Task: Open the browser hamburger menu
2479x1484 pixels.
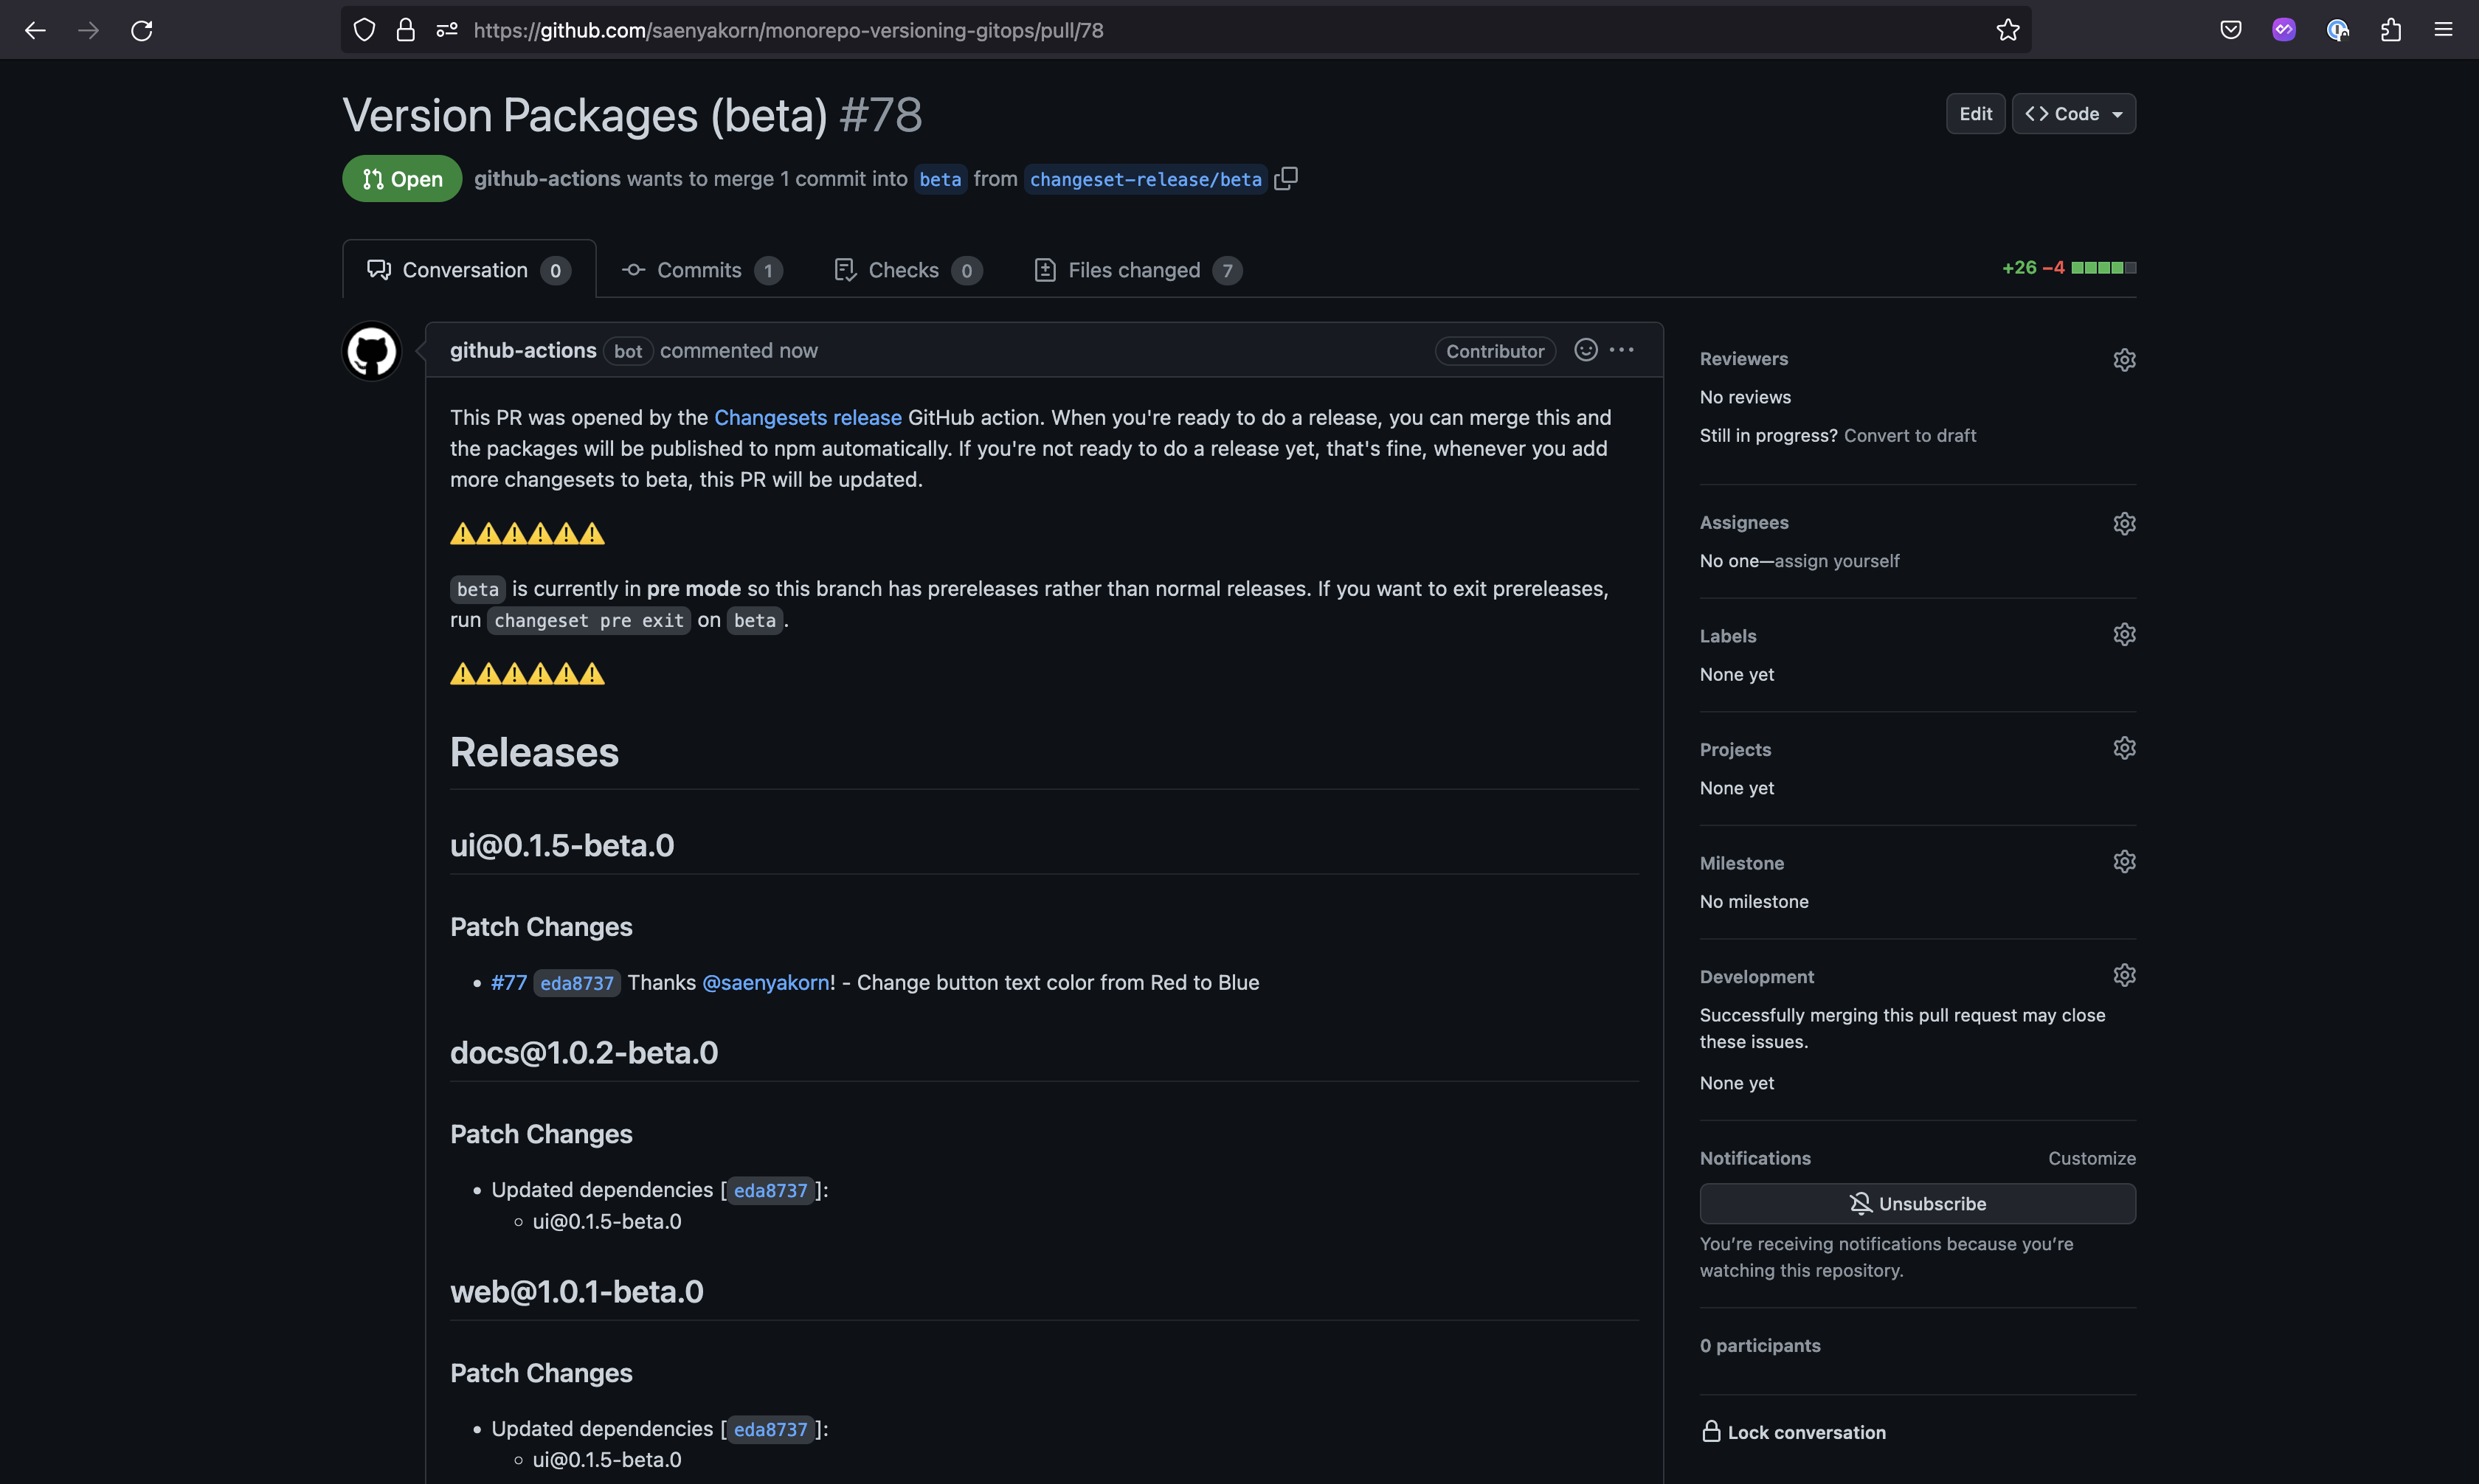Action: [2443, 30]
